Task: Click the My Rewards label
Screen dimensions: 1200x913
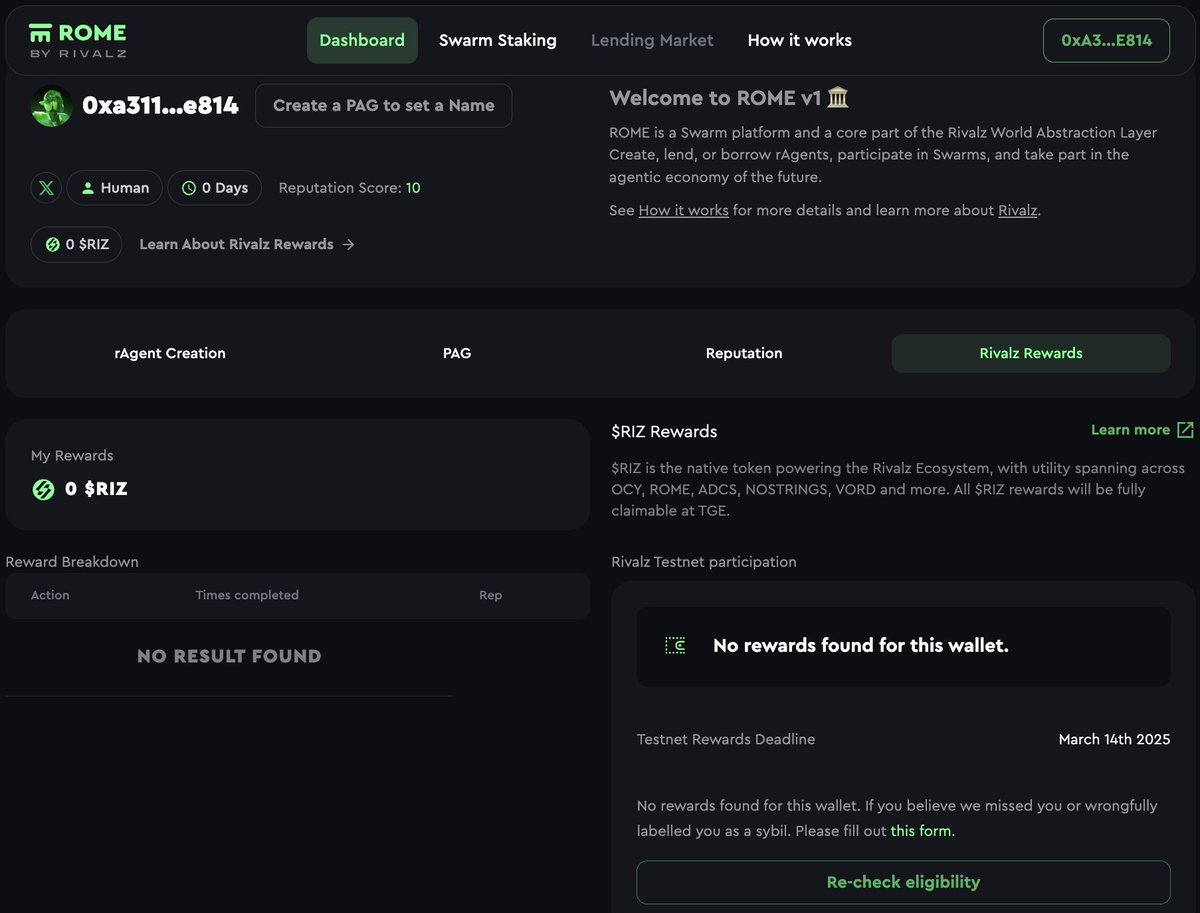Action: point(72,456)
